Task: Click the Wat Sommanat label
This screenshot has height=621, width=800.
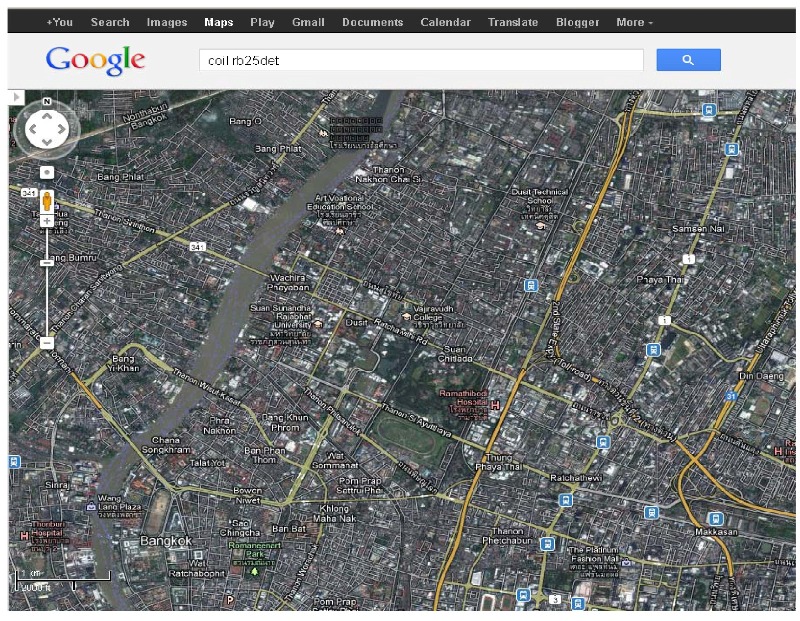Action: click(x=335, y=460)
